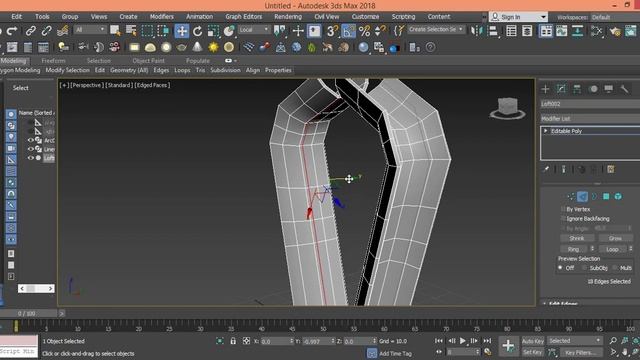Click the Align tool icon
640x360 pixels.
point(493,31)
